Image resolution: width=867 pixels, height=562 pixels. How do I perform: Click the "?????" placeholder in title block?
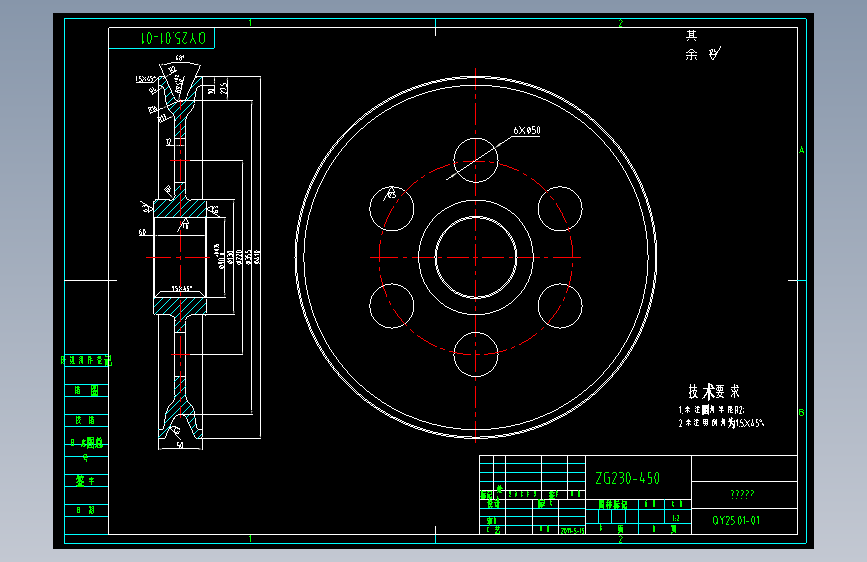click(x=742, y=494)
